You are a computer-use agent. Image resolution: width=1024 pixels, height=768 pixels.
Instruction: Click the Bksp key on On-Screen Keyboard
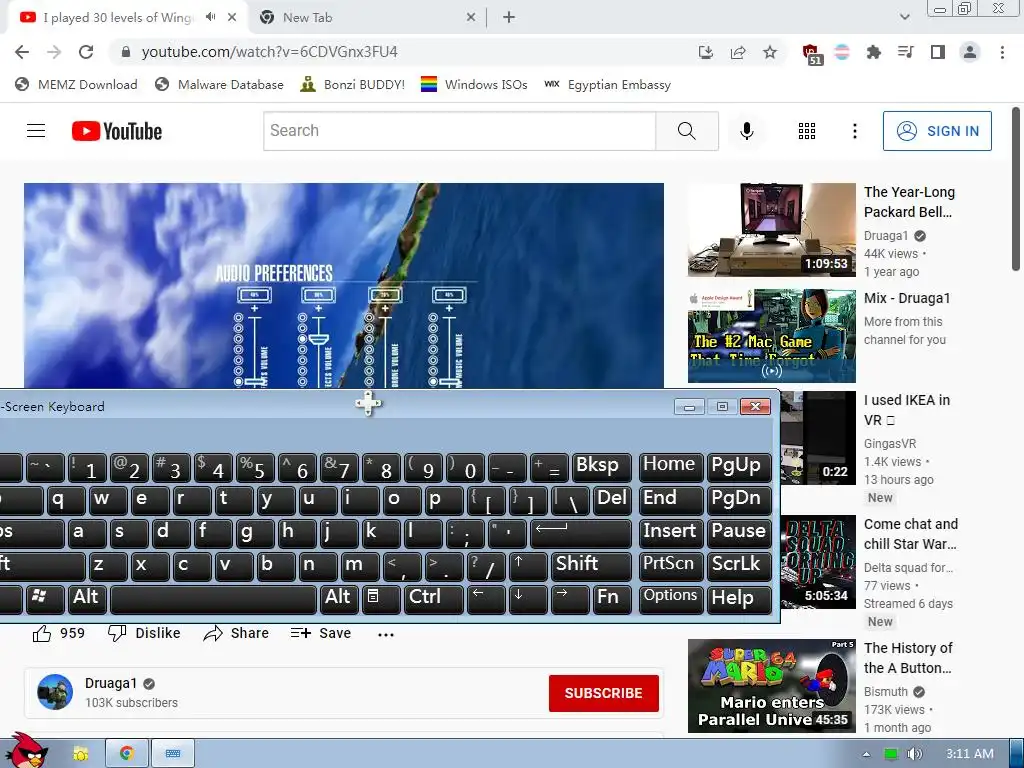(x=602, y=468)
